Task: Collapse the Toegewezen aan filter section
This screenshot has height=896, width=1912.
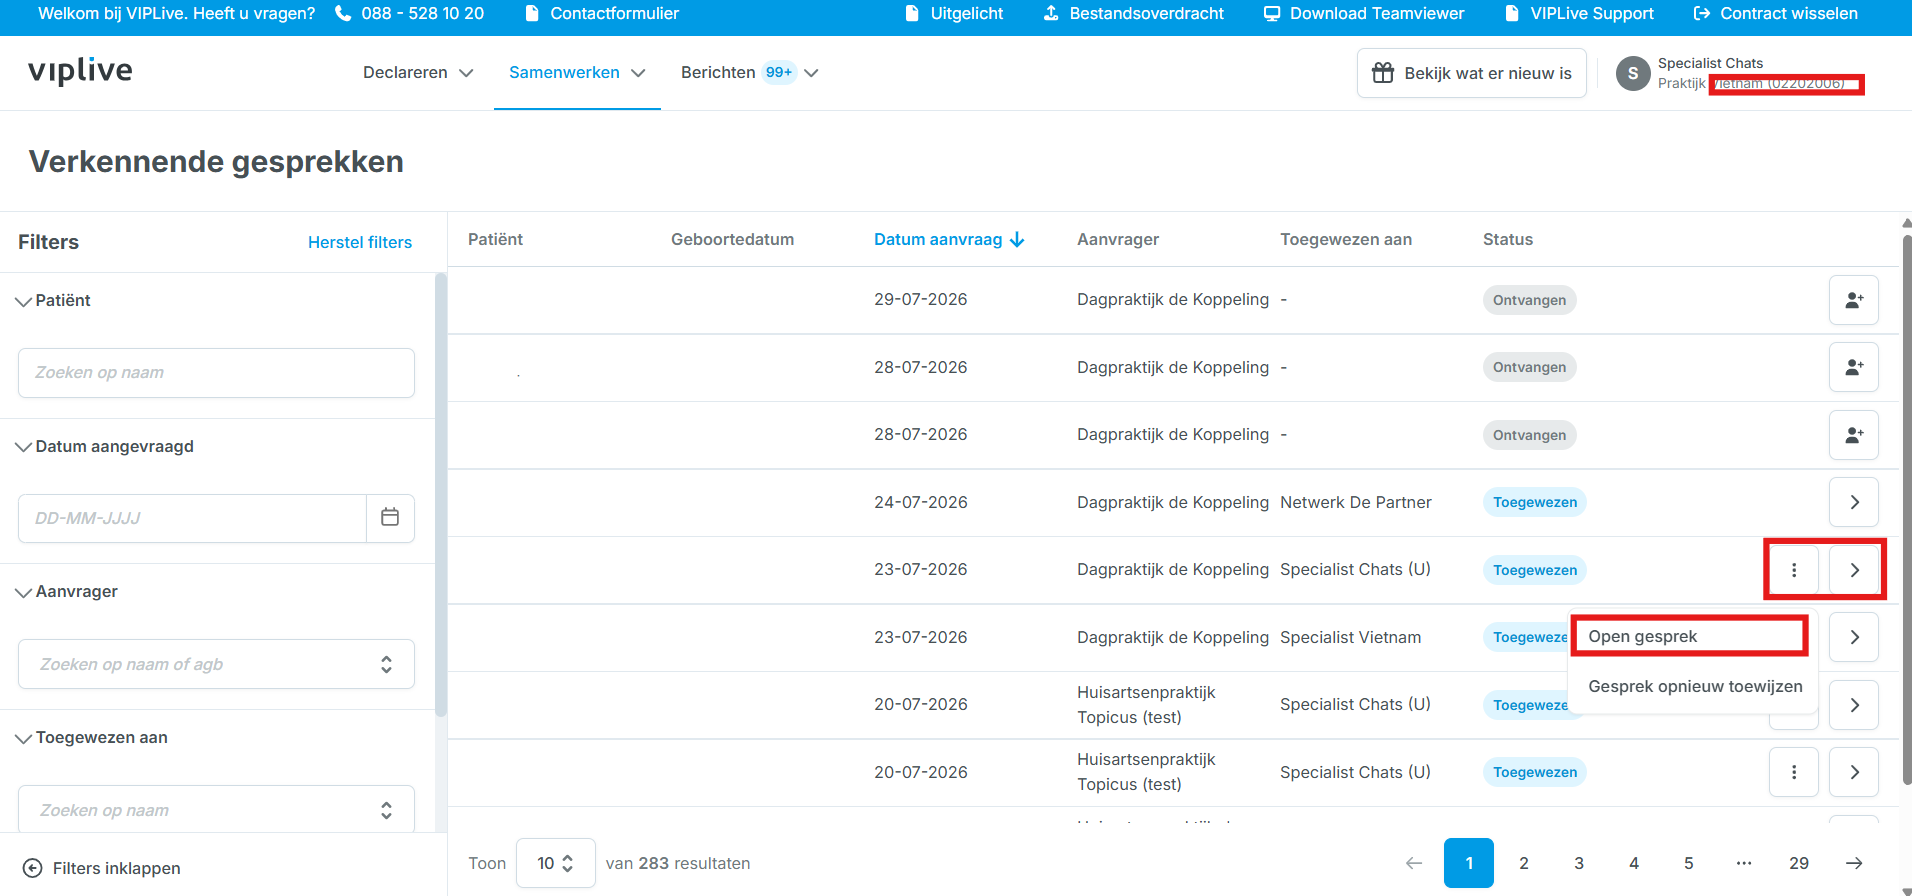Action: point(92,737)
